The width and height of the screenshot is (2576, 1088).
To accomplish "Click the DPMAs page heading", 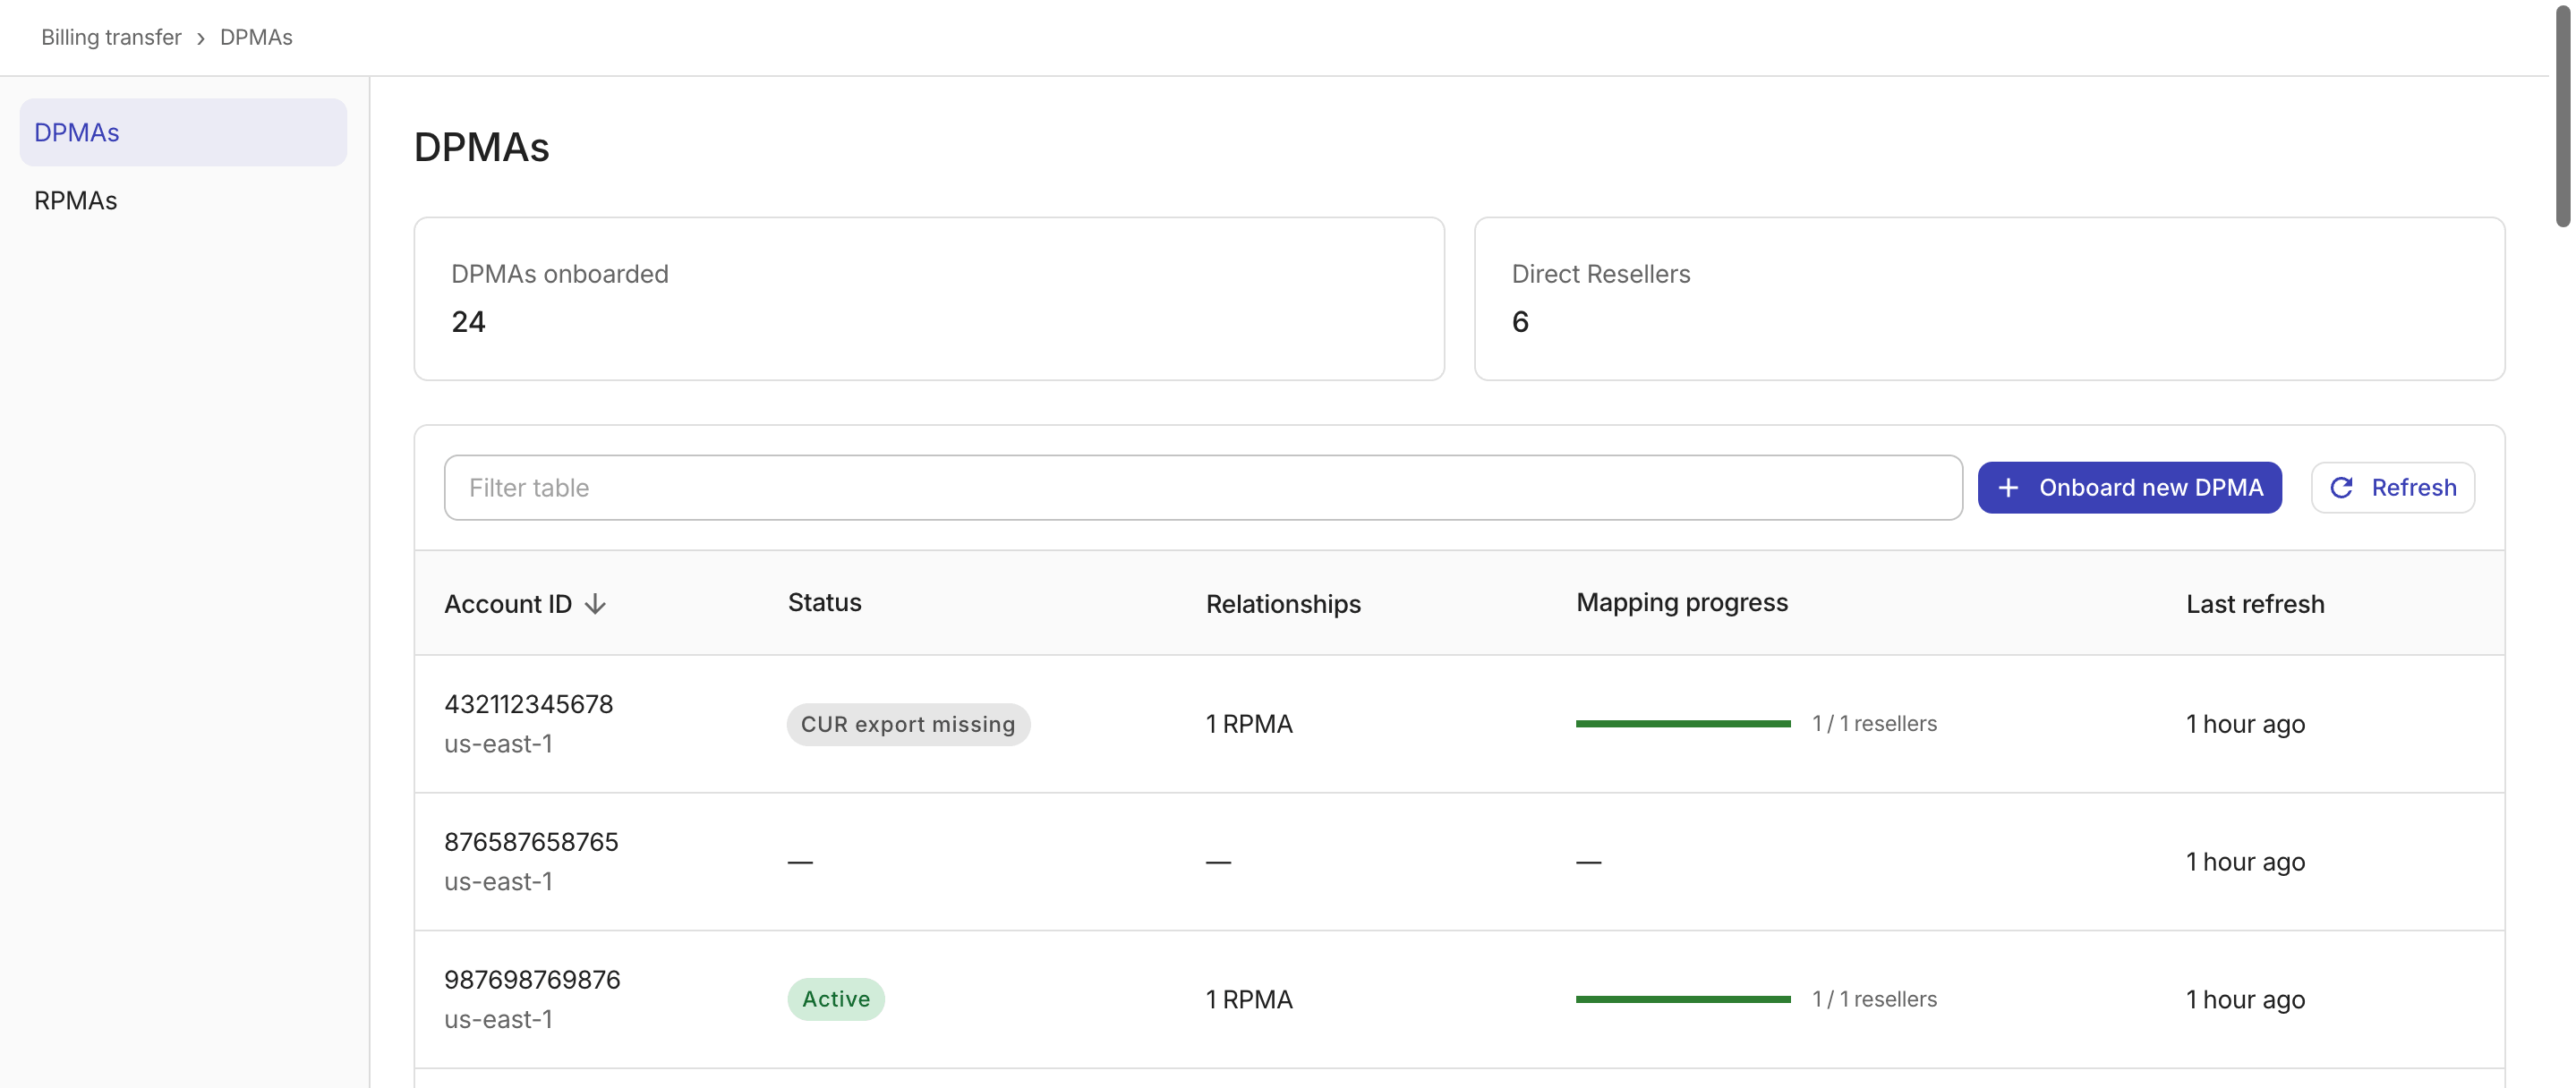I will [x=482, y=147].
